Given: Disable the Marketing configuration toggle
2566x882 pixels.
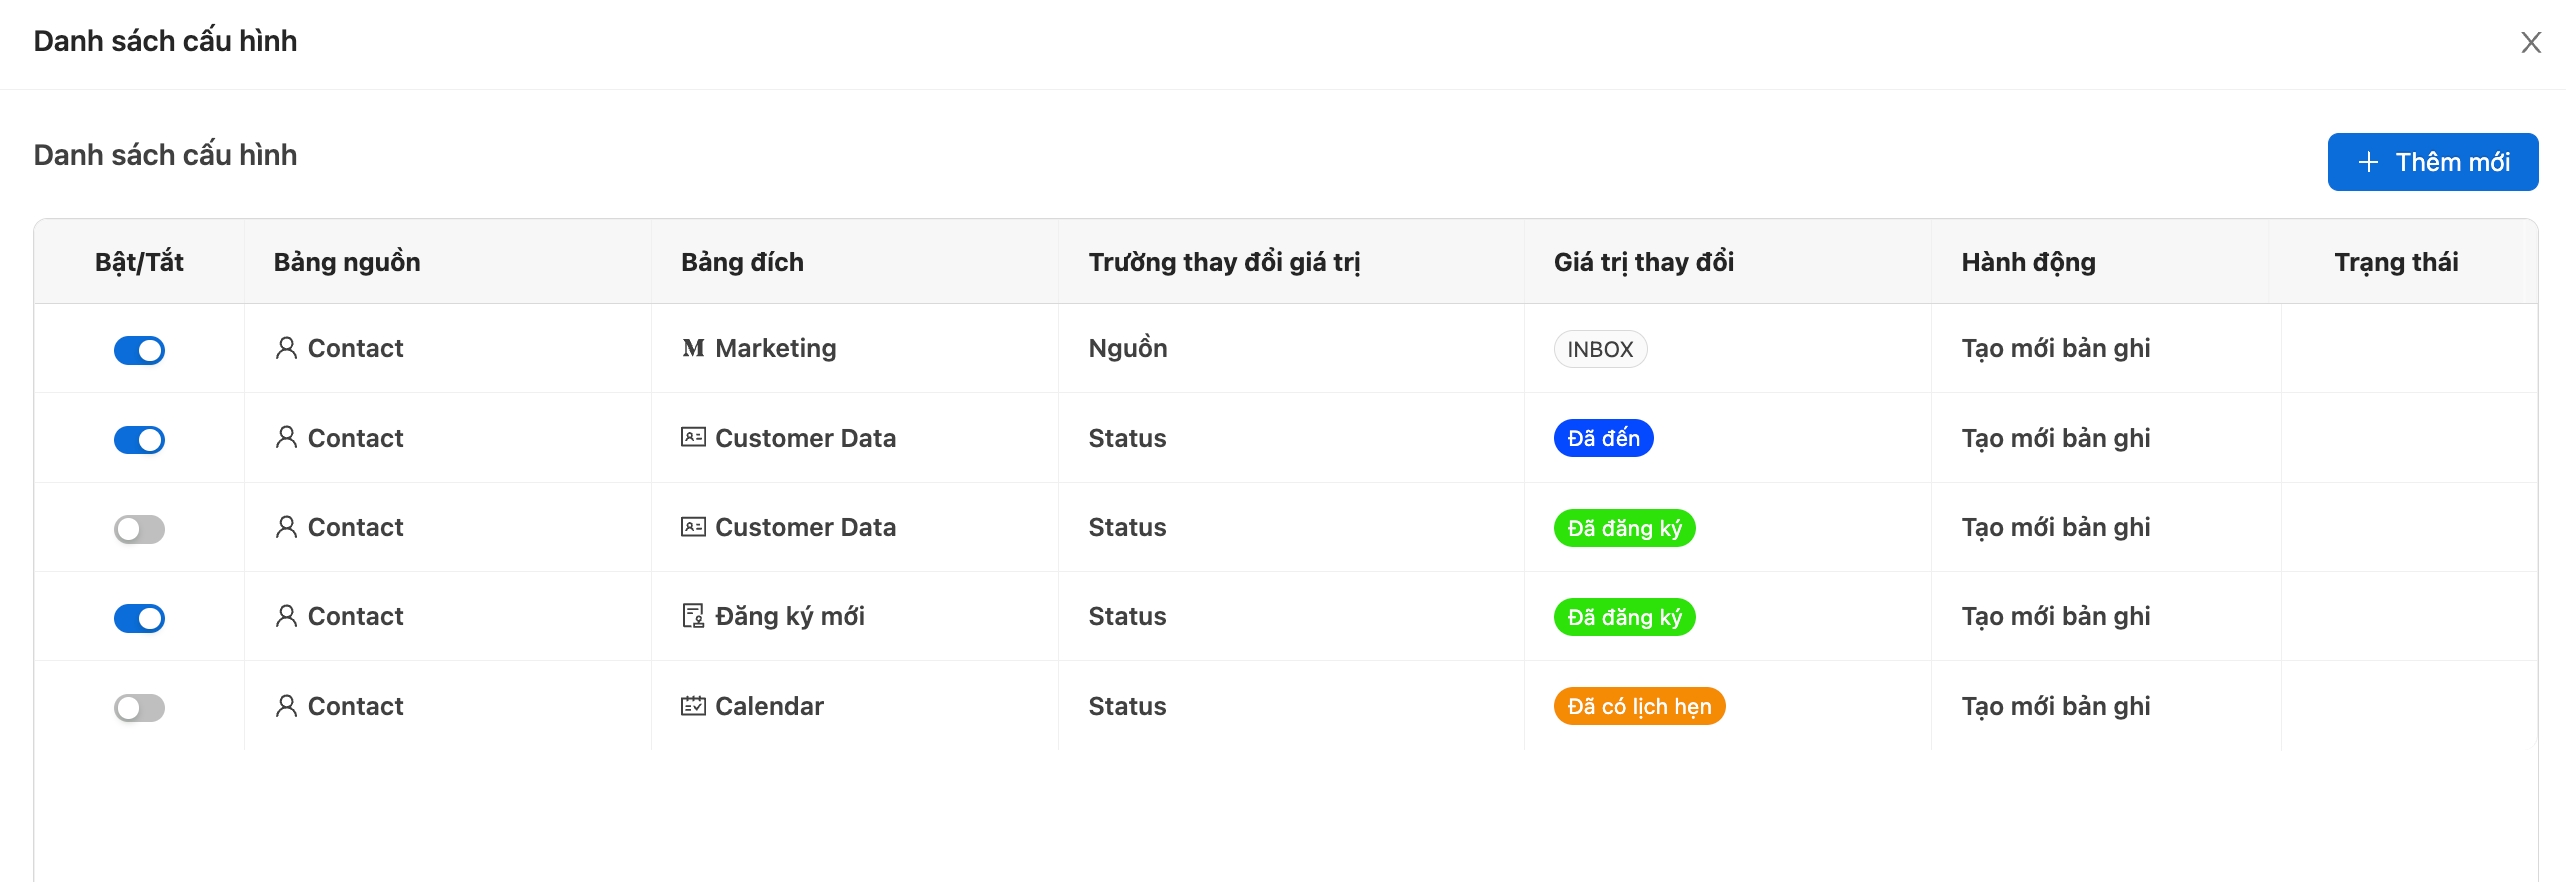Looking at the screenshot, I should tap(139, 350).
